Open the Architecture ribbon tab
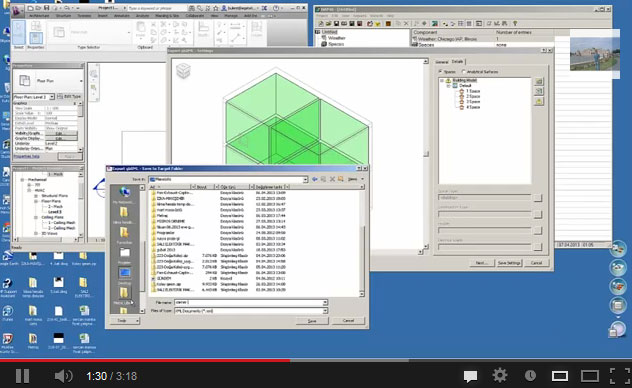The height and width of the screenshot is (388, 632). coord(40,16)
